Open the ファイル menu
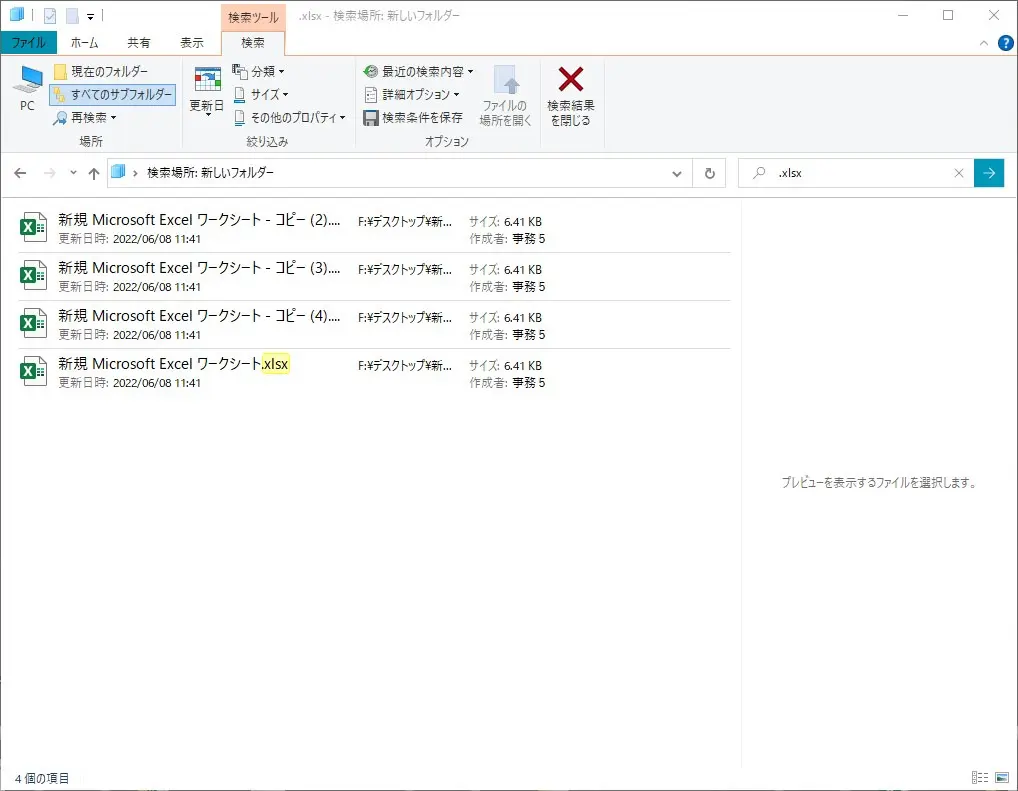Viewport: 1018px width, 791px height. click(29, 42)
